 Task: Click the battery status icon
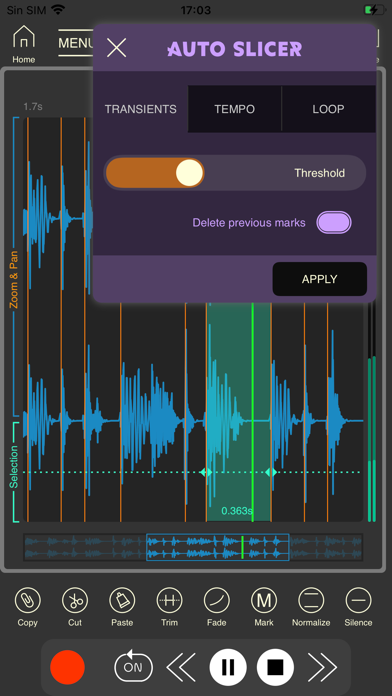pyautogui.click(x=374, y=10)
